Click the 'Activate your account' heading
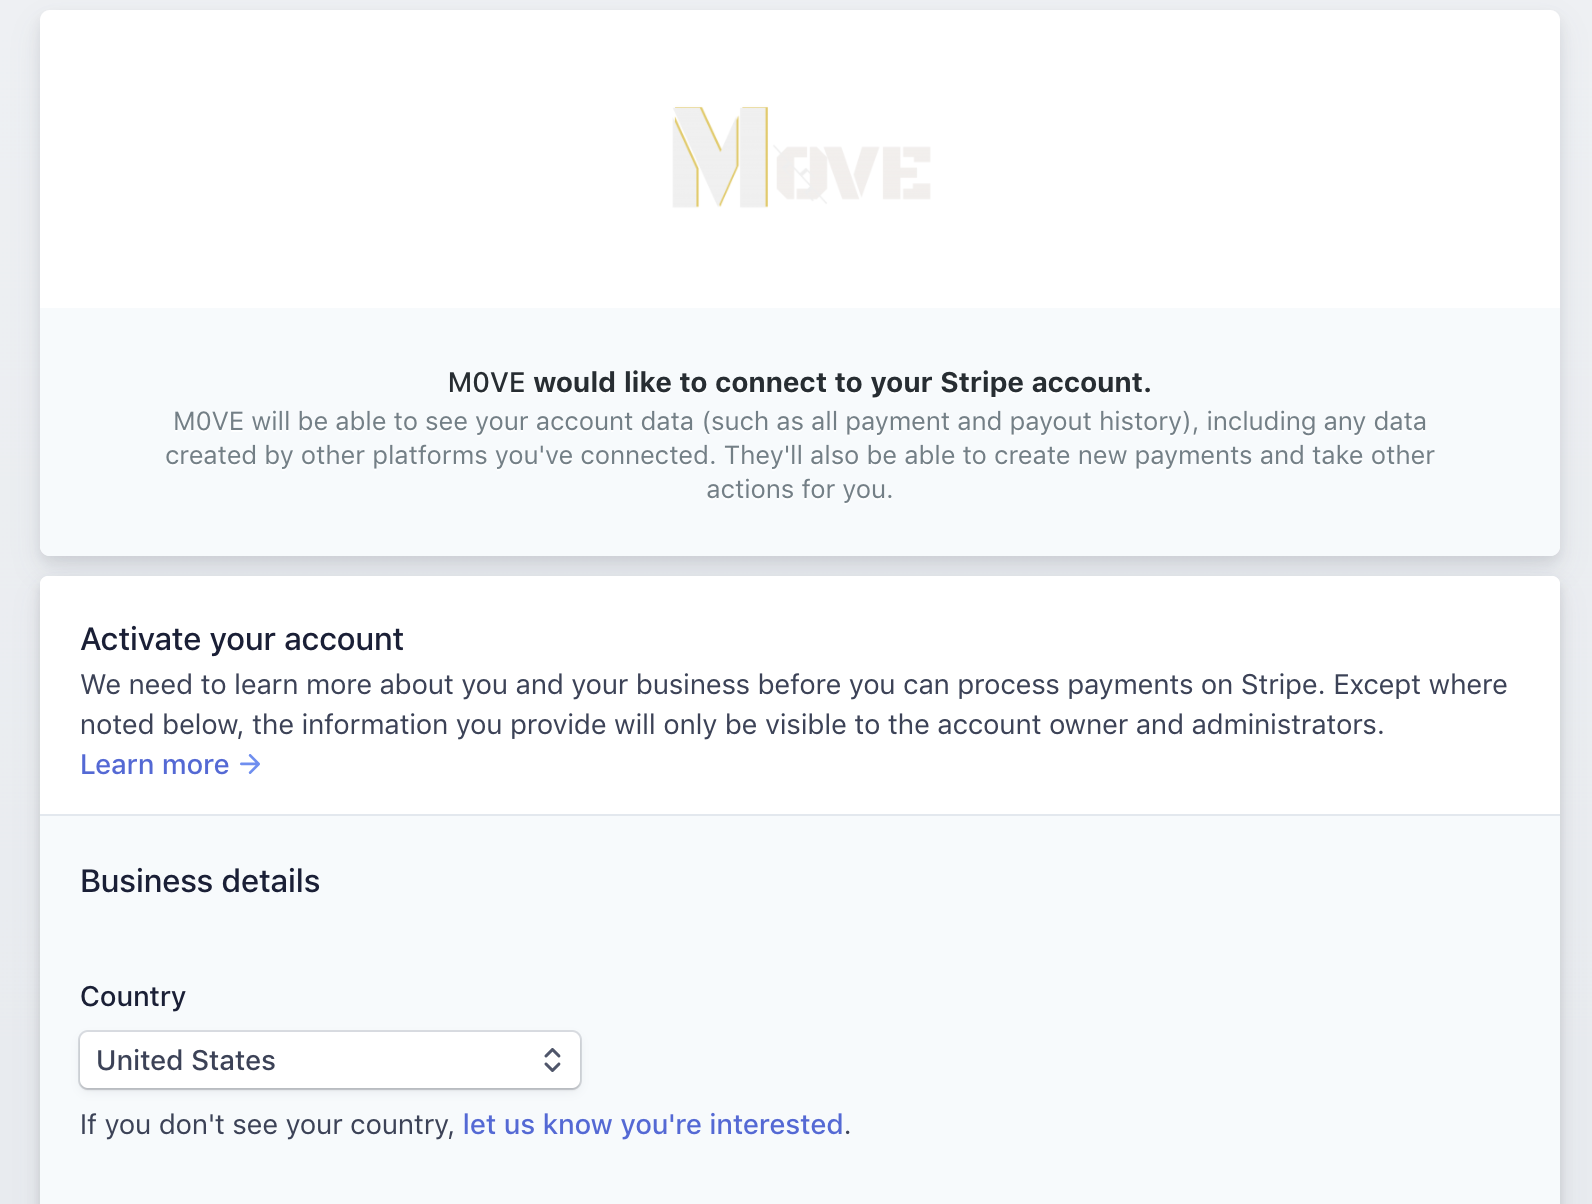Image resolution: width=1592 pixels, height=1204 pixels. tap(242, 639)
